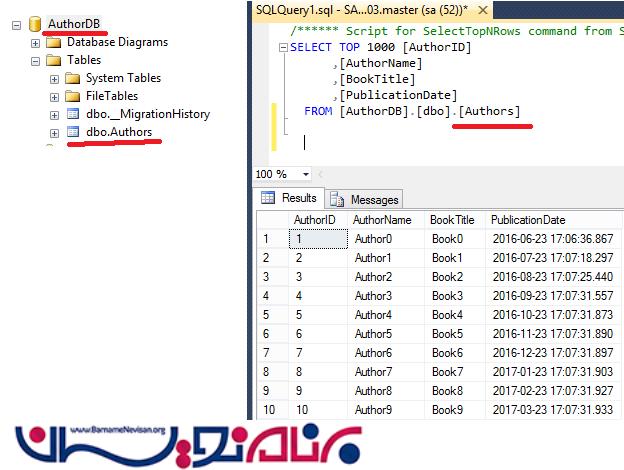Click [AuthorName] in the query text

point(381,63)
